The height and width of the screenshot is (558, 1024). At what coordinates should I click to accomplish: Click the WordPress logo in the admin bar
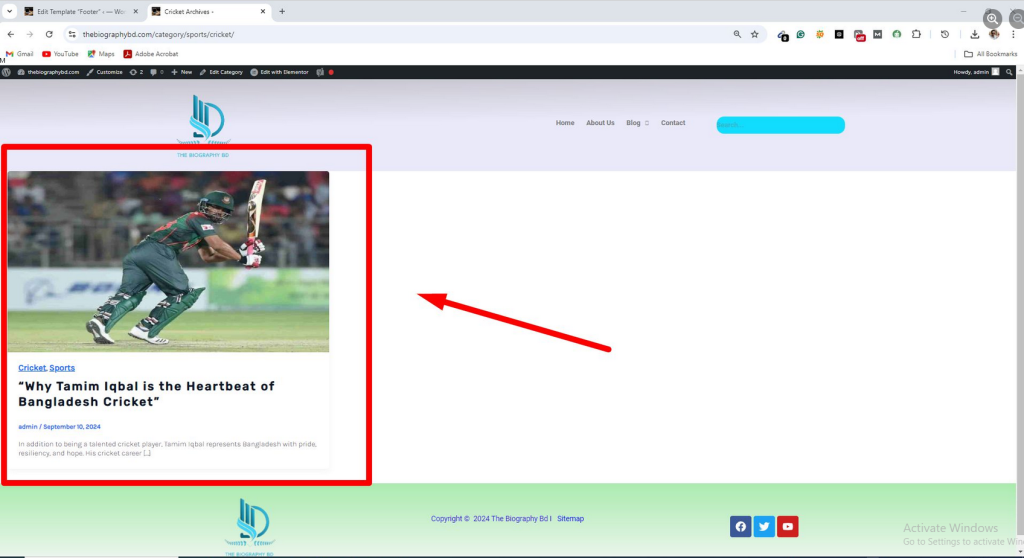[x=7, y=72]
